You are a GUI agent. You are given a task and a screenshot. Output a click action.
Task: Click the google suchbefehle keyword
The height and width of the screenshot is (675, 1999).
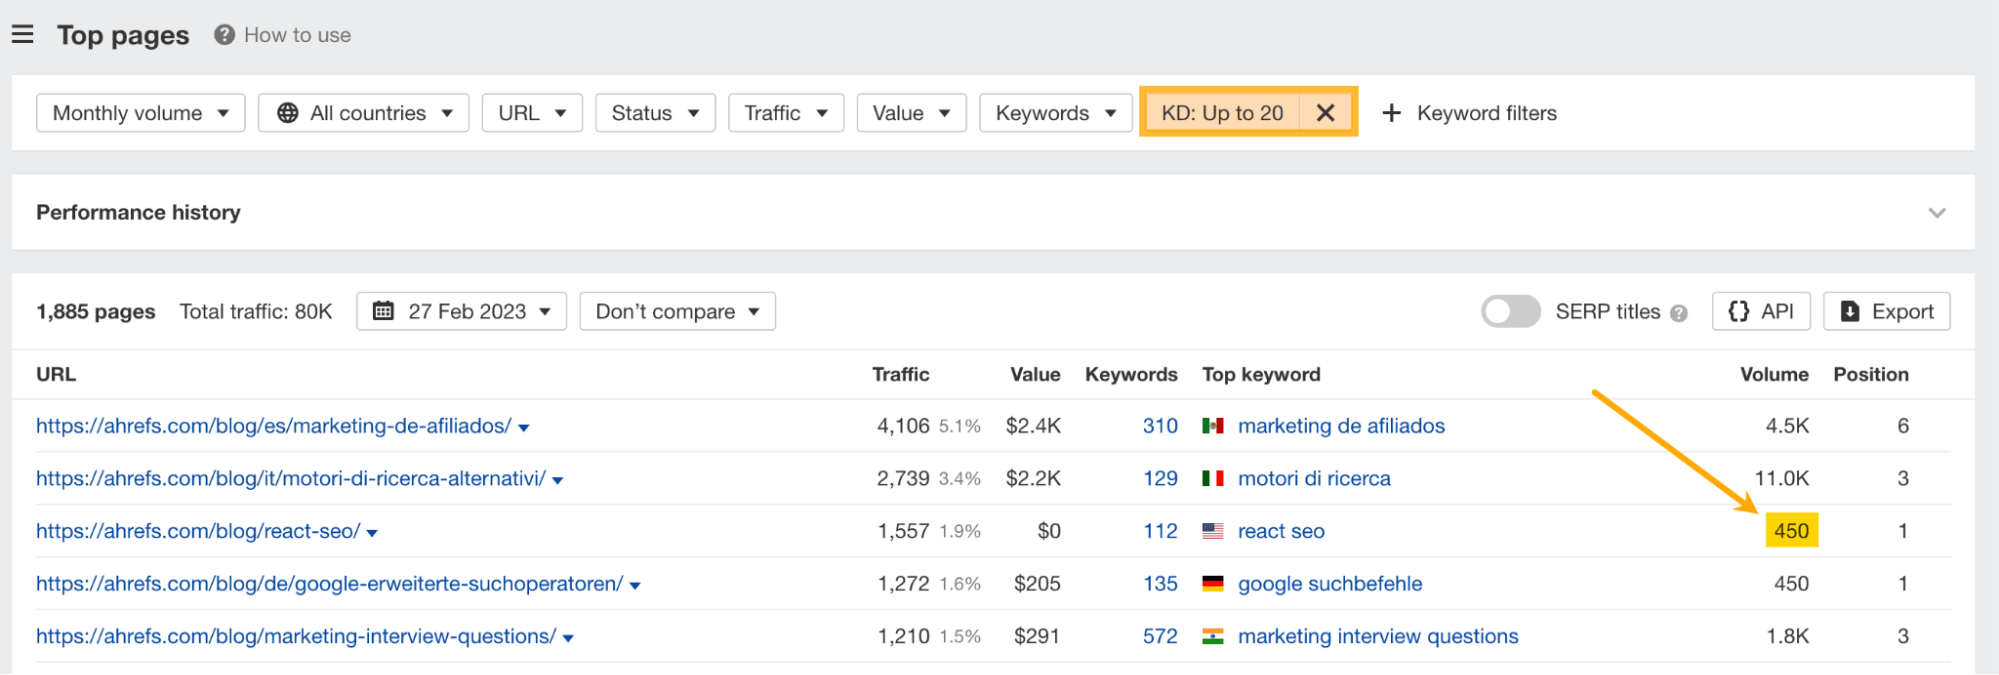tap(1330, 584)
